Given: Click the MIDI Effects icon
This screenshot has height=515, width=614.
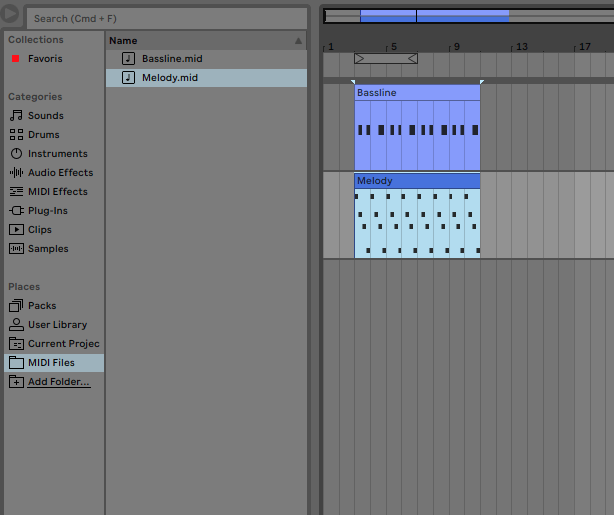Looking at the screenshot, I should click(x=16, y=192).
